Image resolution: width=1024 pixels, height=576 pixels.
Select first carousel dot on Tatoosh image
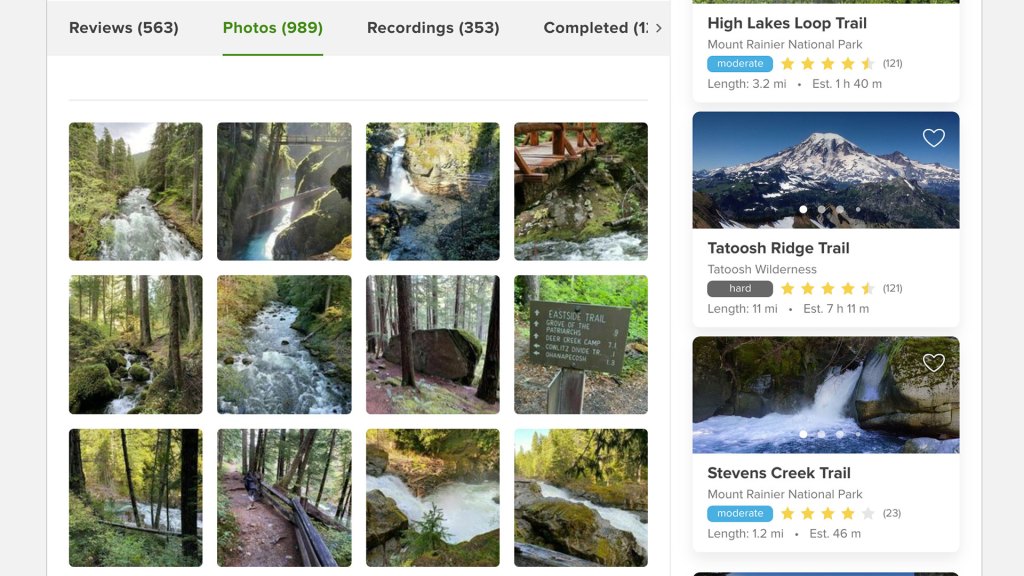click(802, 210)
